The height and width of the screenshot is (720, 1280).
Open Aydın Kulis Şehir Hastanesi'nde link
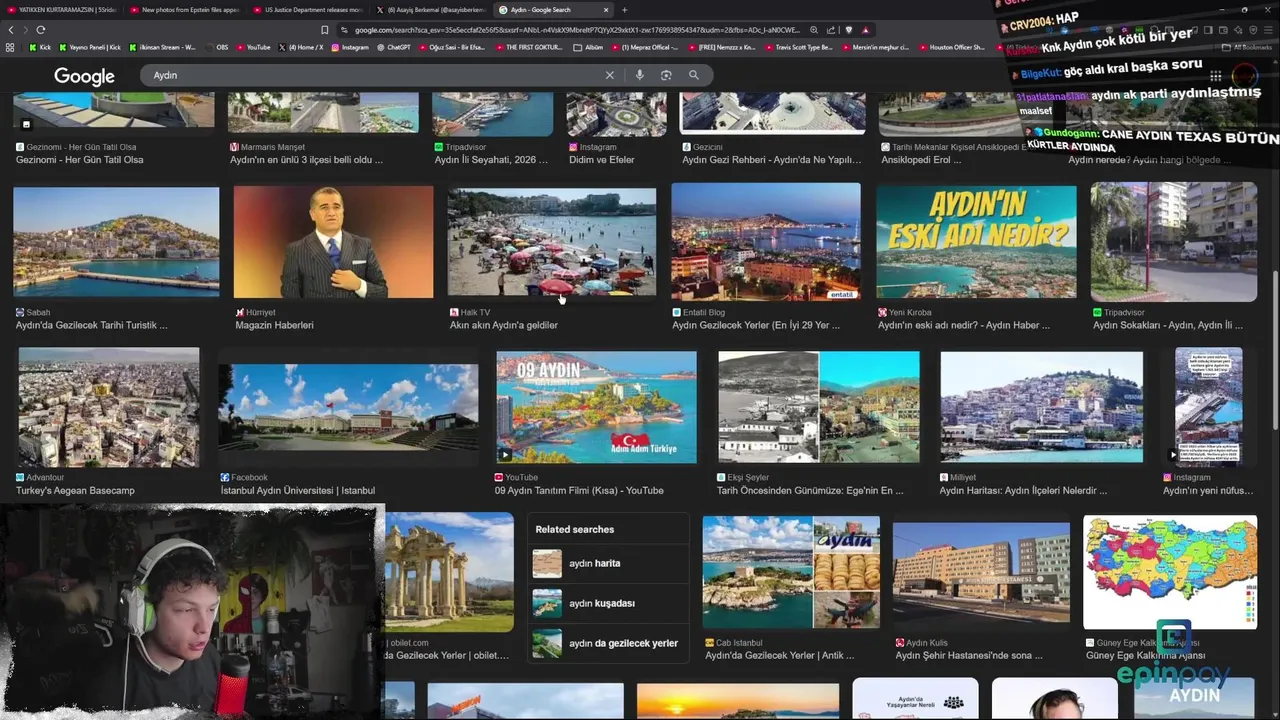point(969,655)
